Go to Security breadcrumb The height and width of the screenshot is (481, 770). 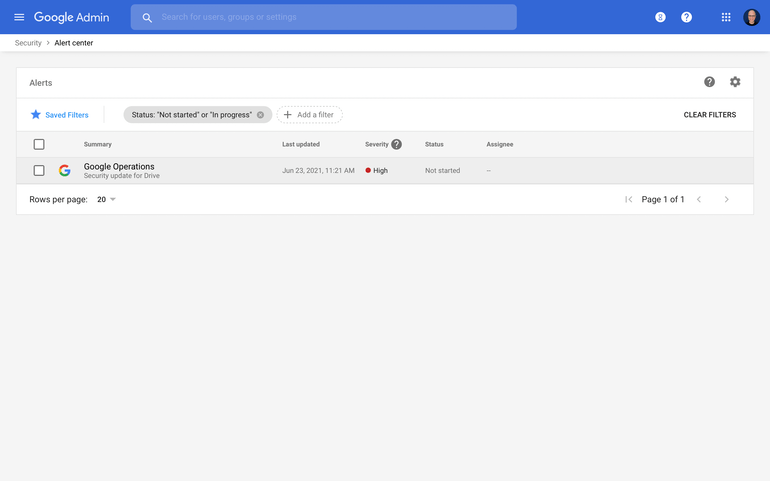(x=28, y=43)
